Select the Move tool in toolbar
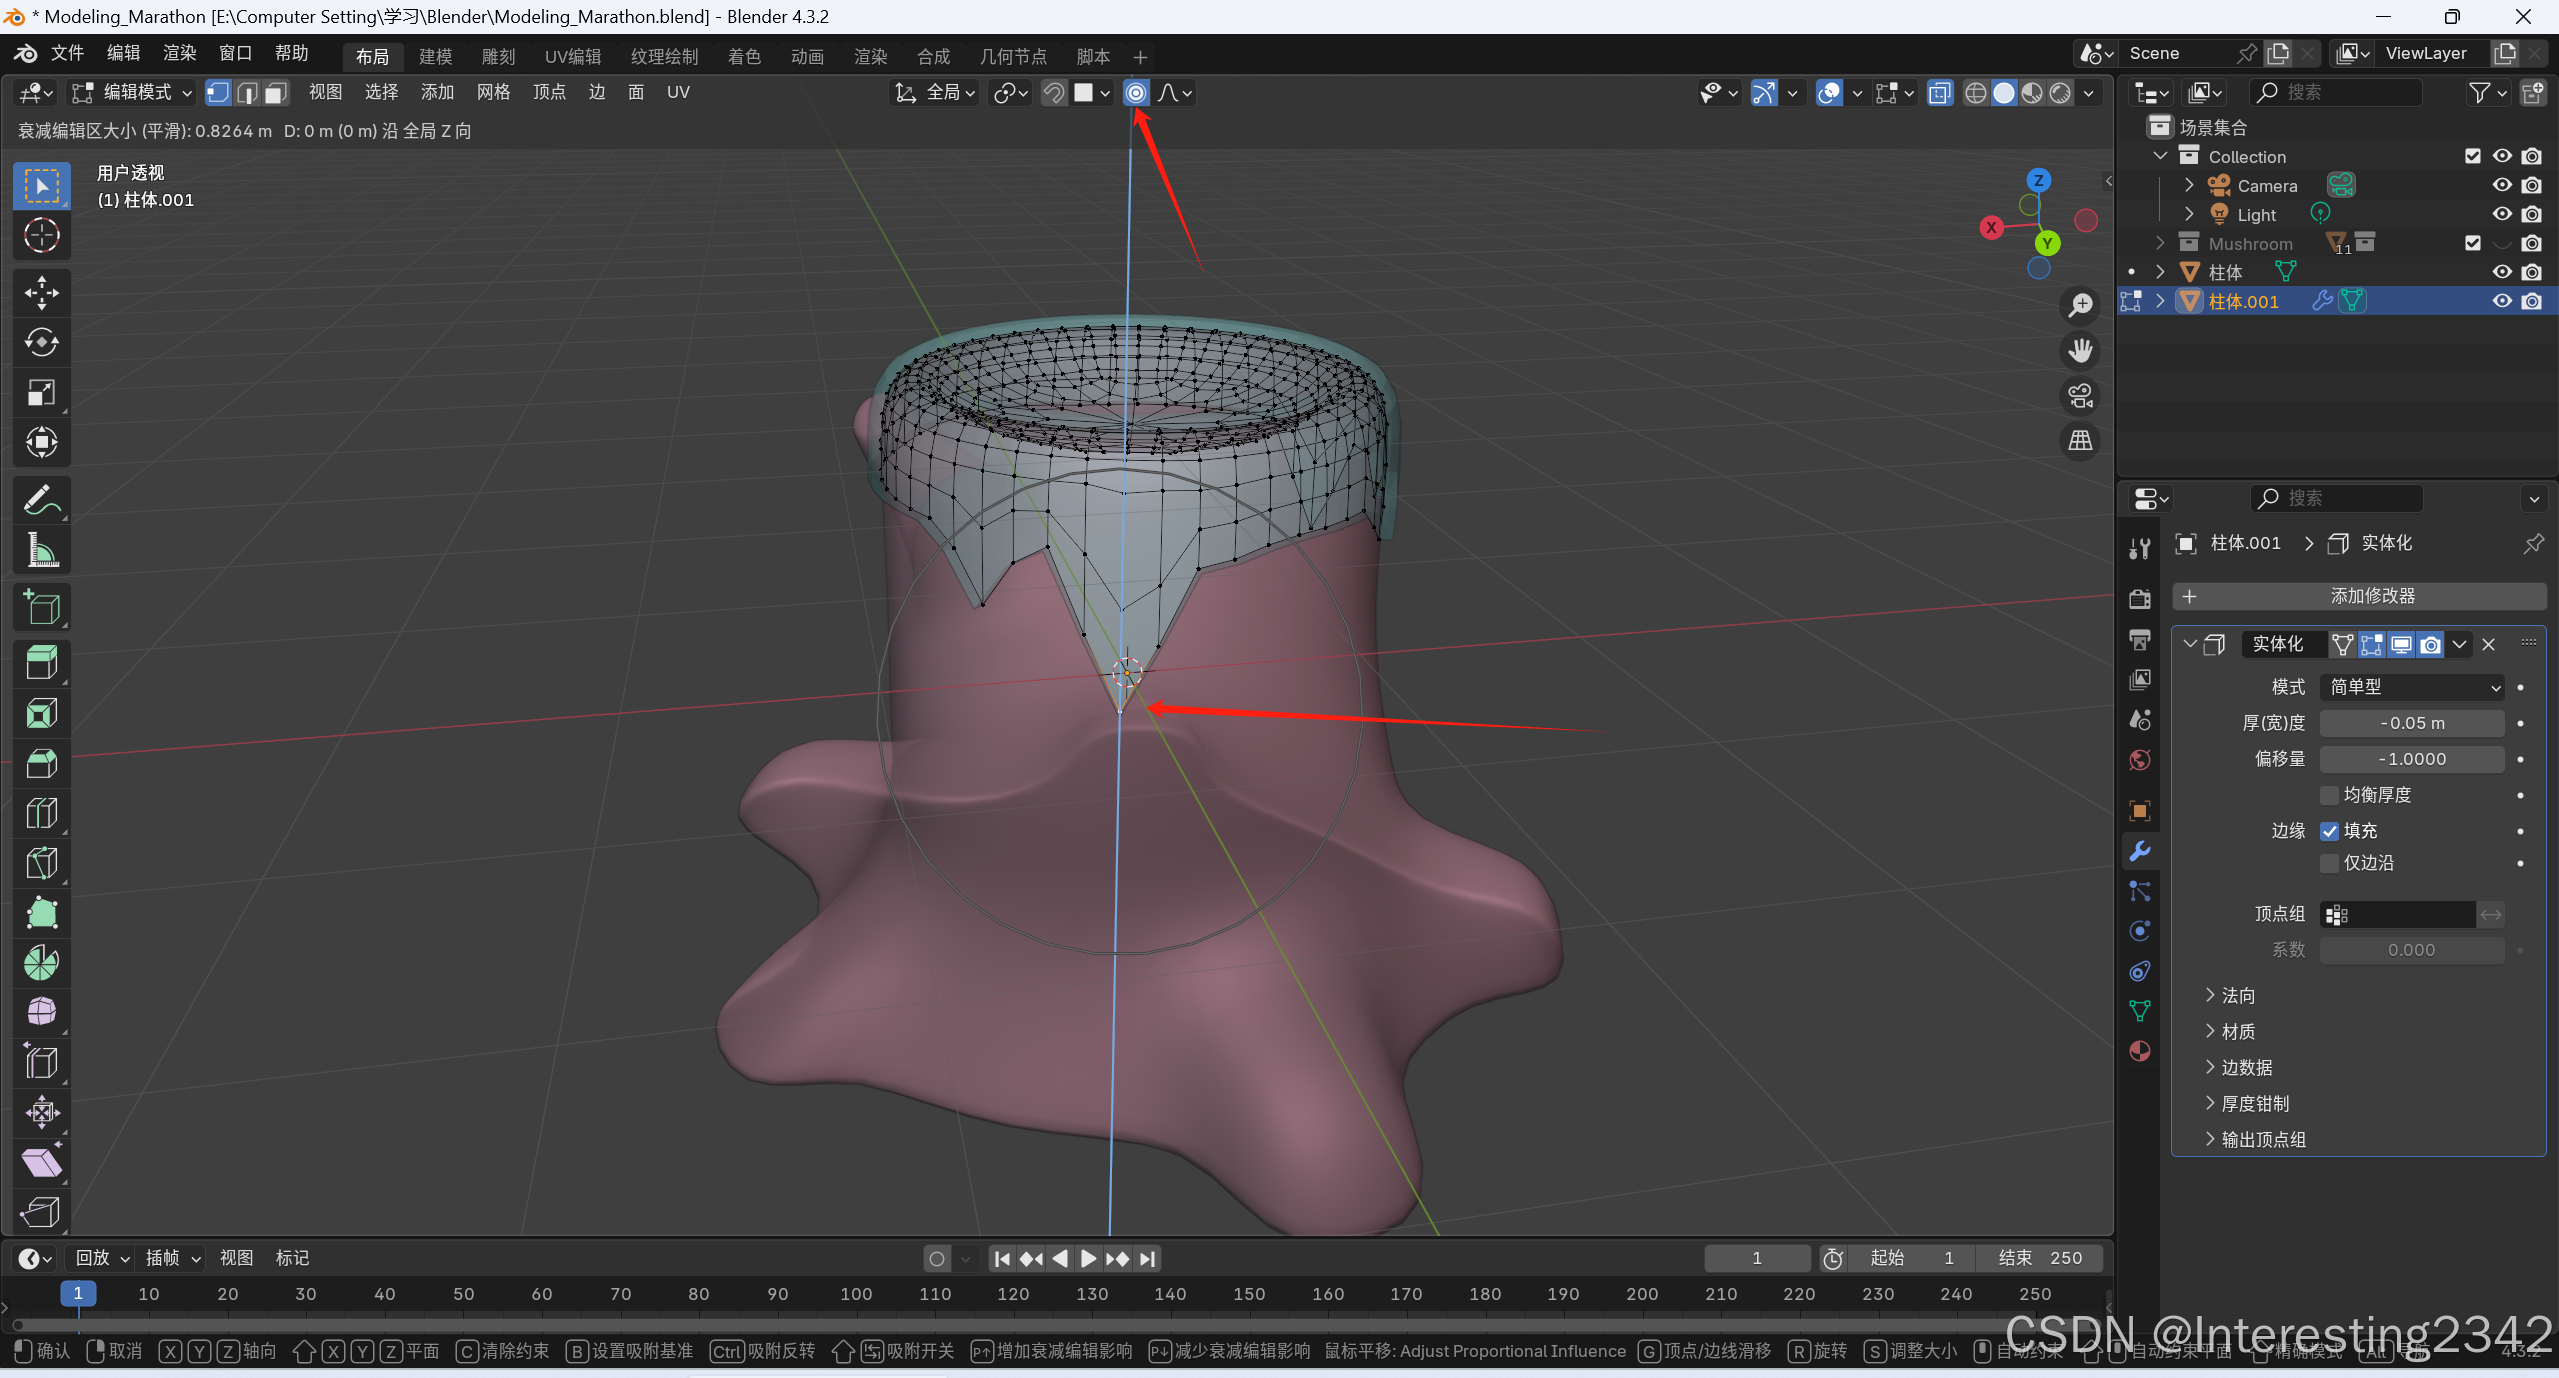 pos(41,293)
